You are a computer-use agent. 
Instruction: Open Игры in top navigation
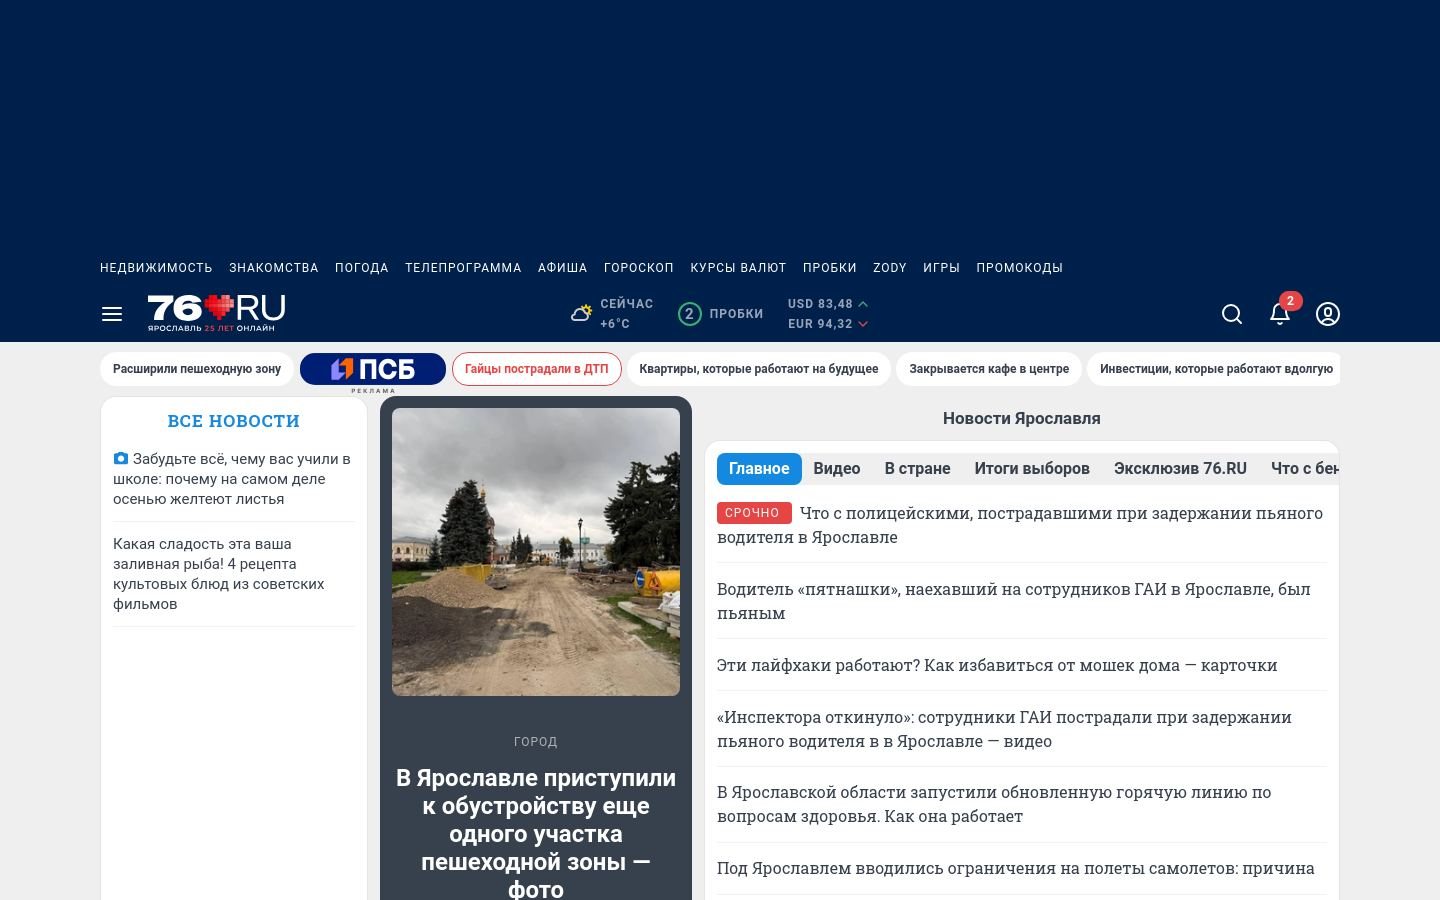click(941, 268)
